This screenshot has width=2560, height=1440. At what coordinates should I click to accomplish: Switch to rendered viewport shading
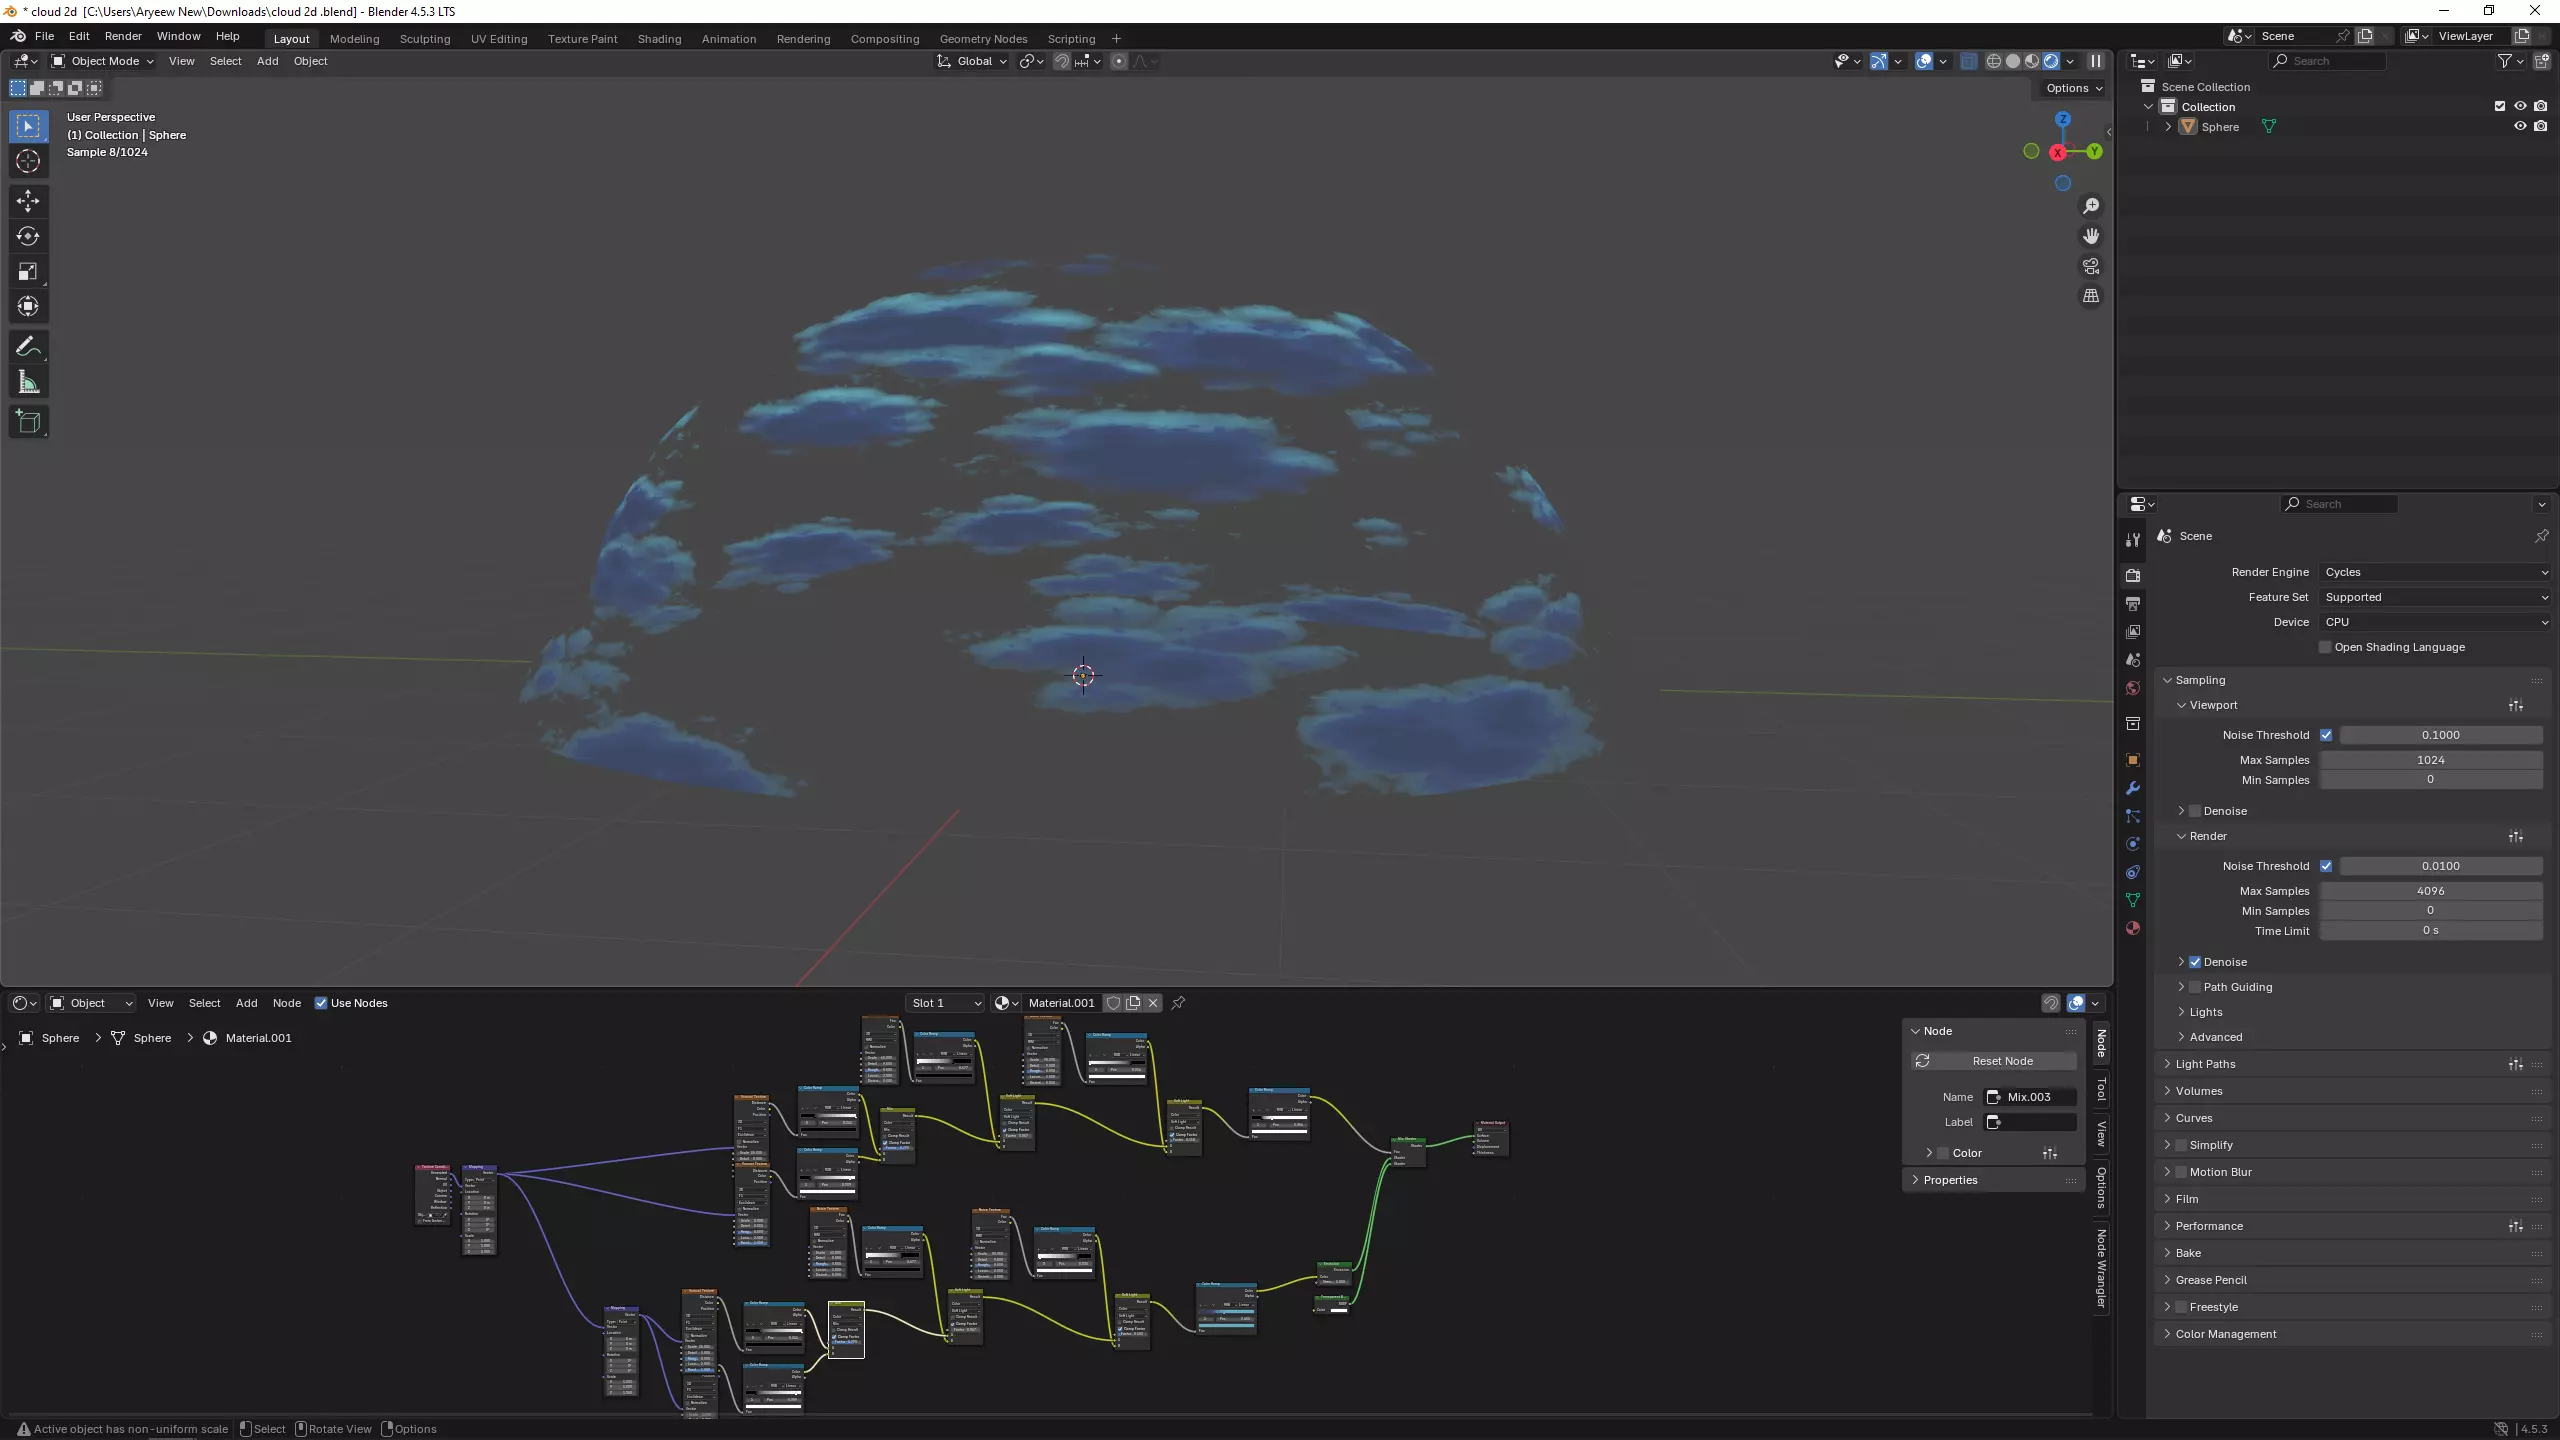tap(2051, 61)
